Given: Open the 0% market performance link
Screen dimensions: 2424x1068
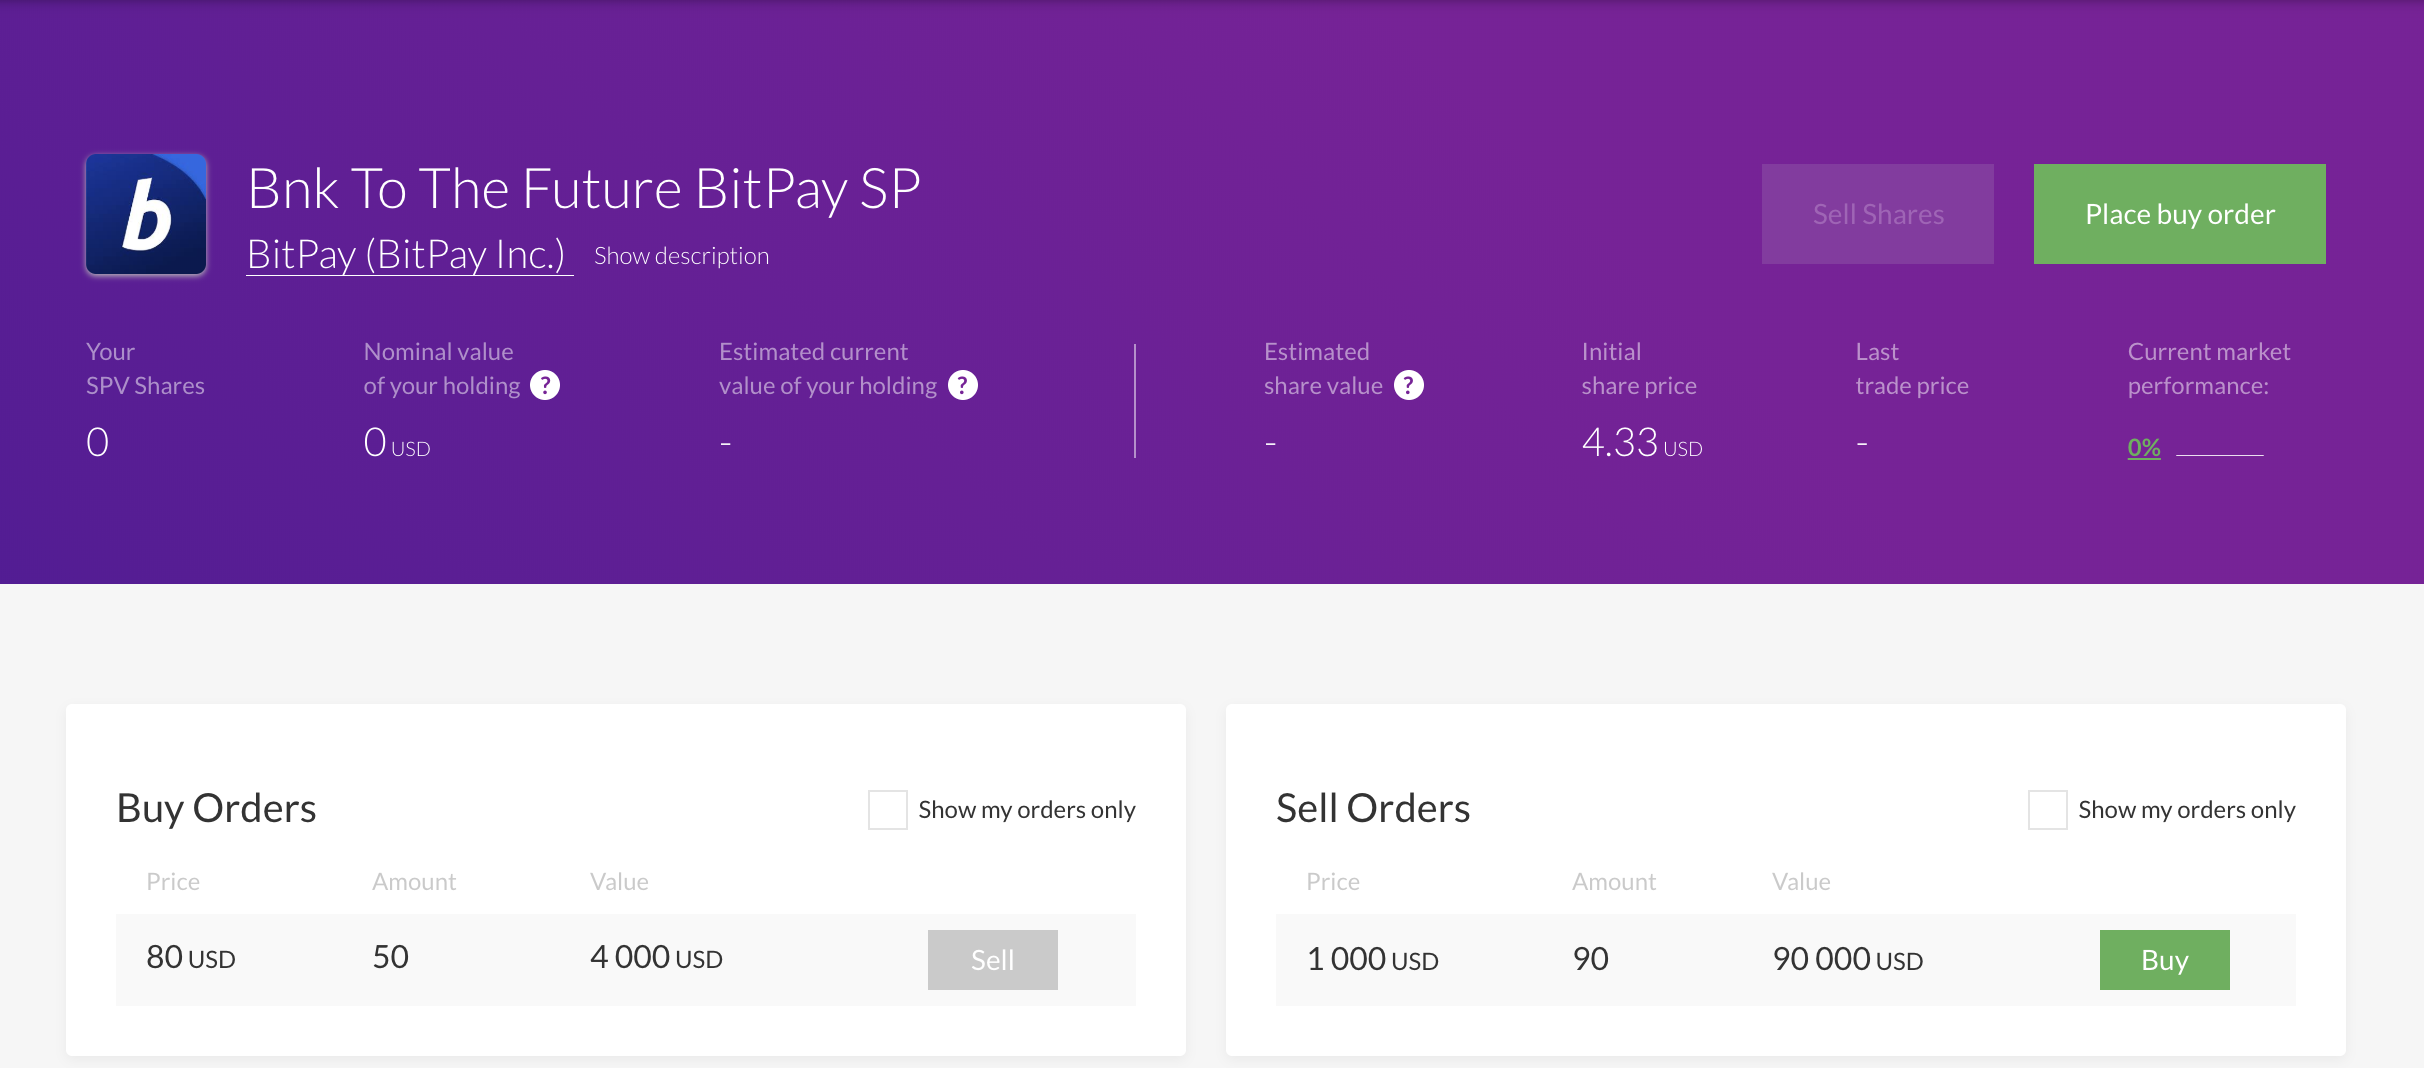Looking at the screenshot, I should [2143, 448].
